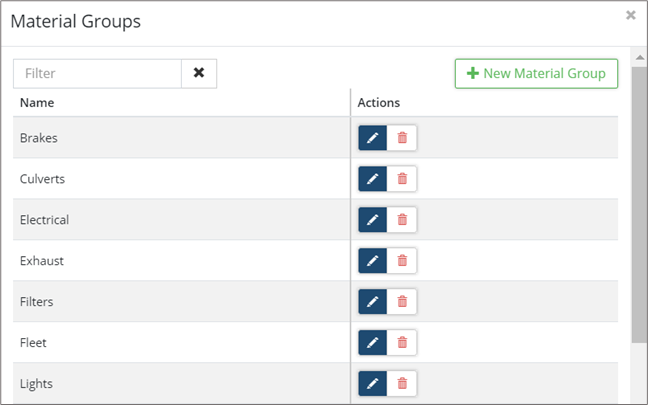
Task: Edit the Exhaust material group
Action: [x=372, y=261]
